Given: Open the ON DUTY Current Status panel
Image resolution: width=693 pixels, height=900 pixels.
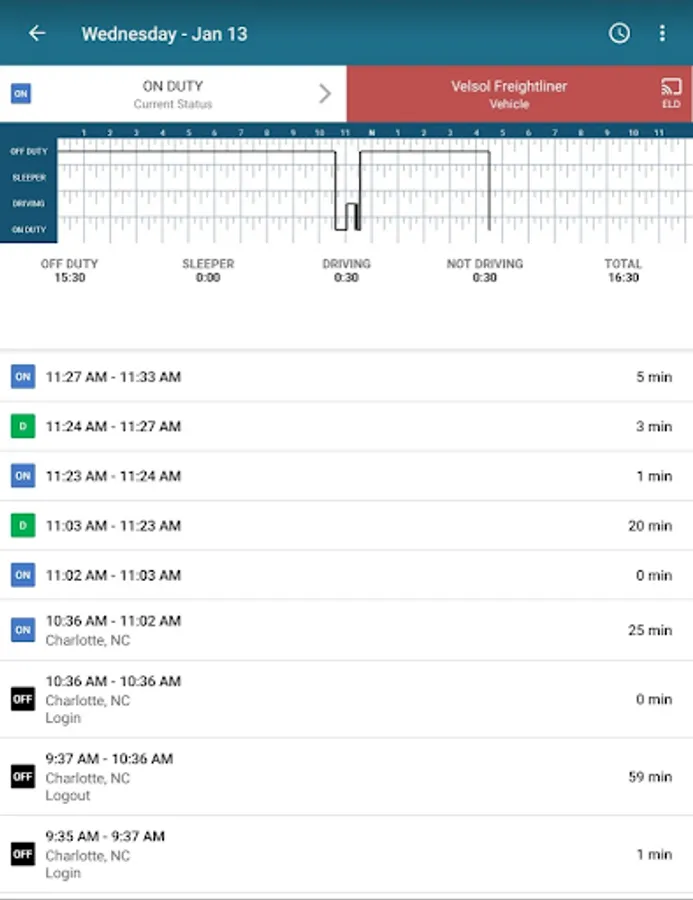Looking at the screenshot, I should point(173,94).
